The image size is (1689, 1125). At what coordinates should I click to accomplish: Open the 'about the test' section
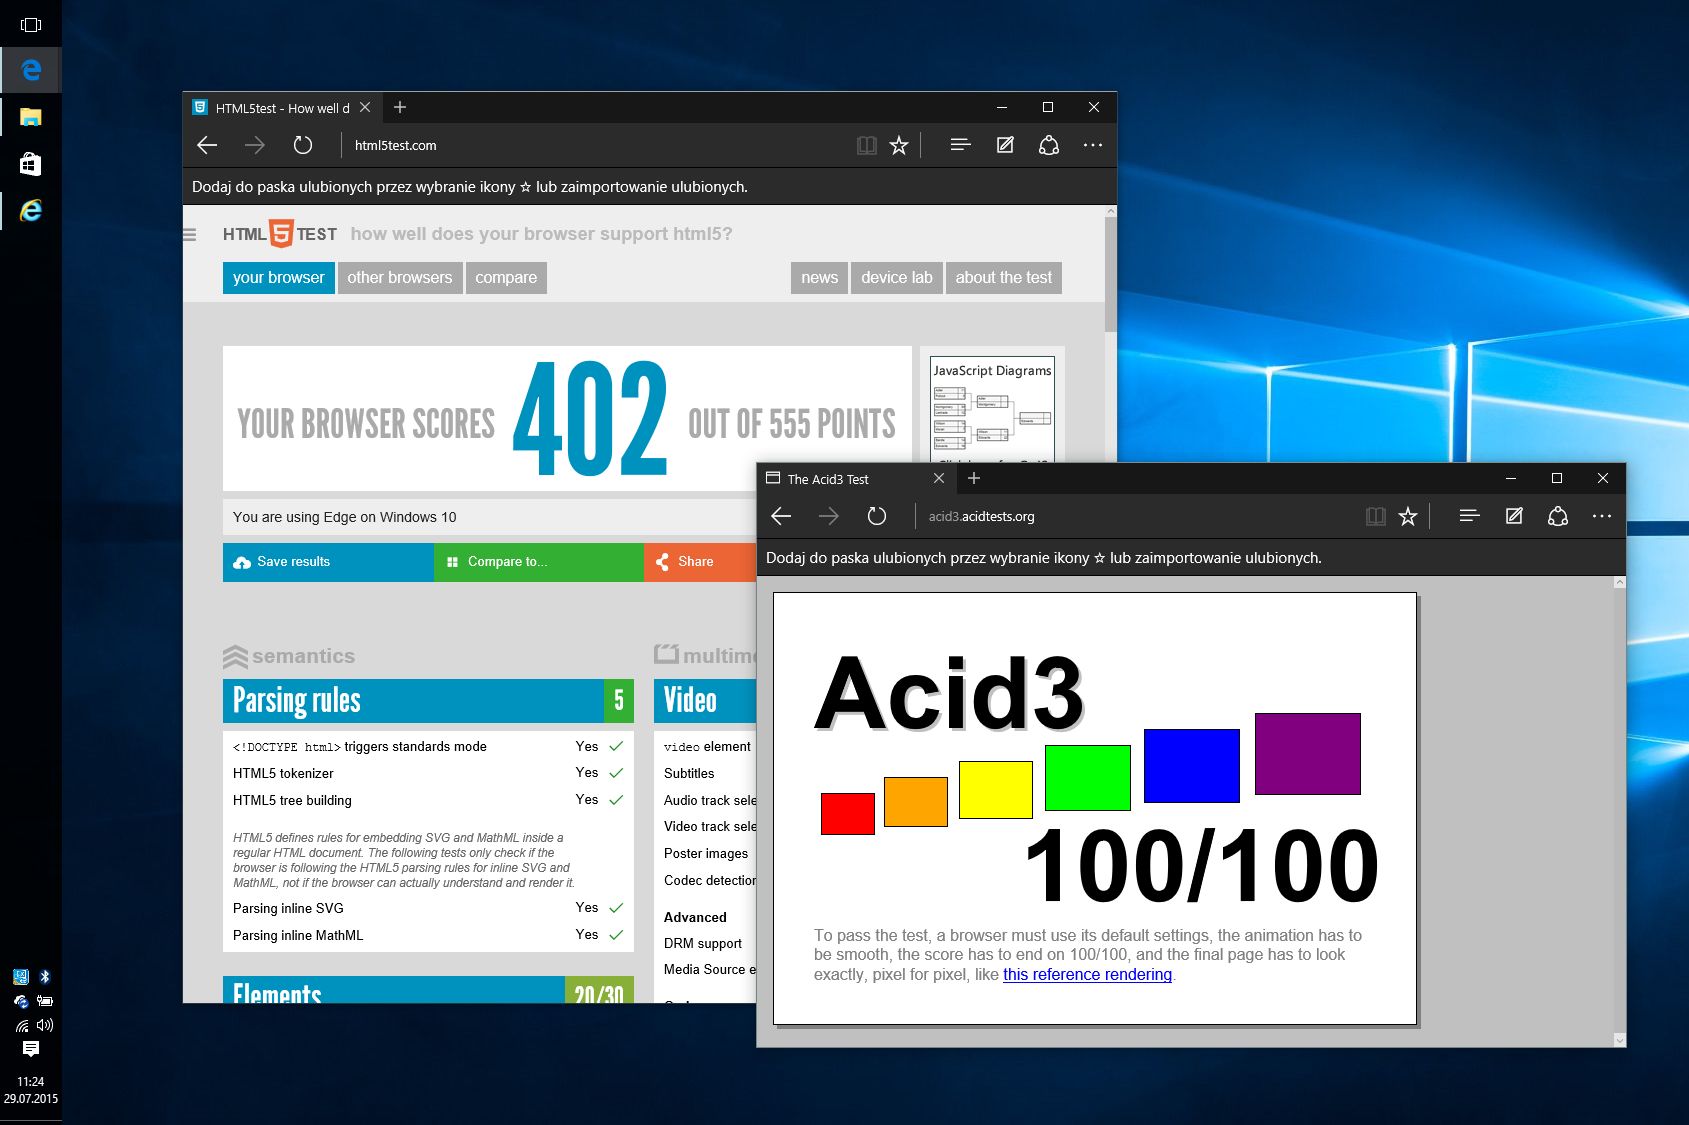tap(1004, 278)
